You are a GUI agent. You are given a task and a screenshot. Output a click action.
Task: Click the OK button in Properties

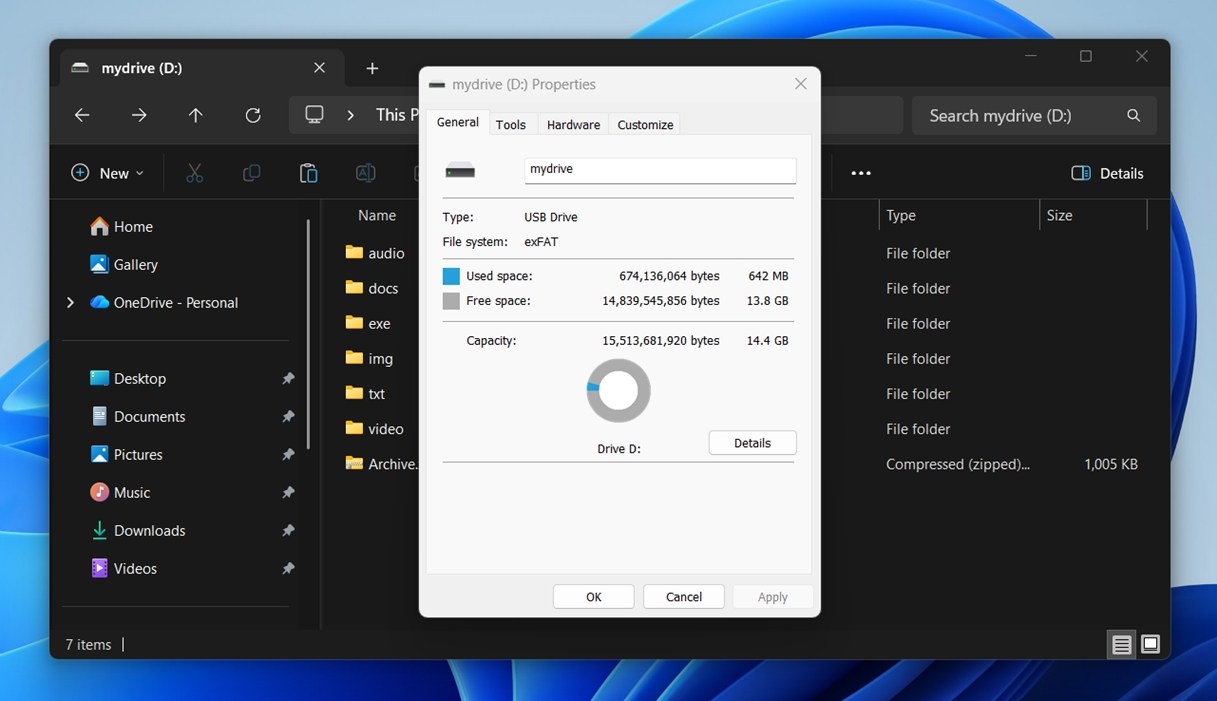click(x=593, y=596)
